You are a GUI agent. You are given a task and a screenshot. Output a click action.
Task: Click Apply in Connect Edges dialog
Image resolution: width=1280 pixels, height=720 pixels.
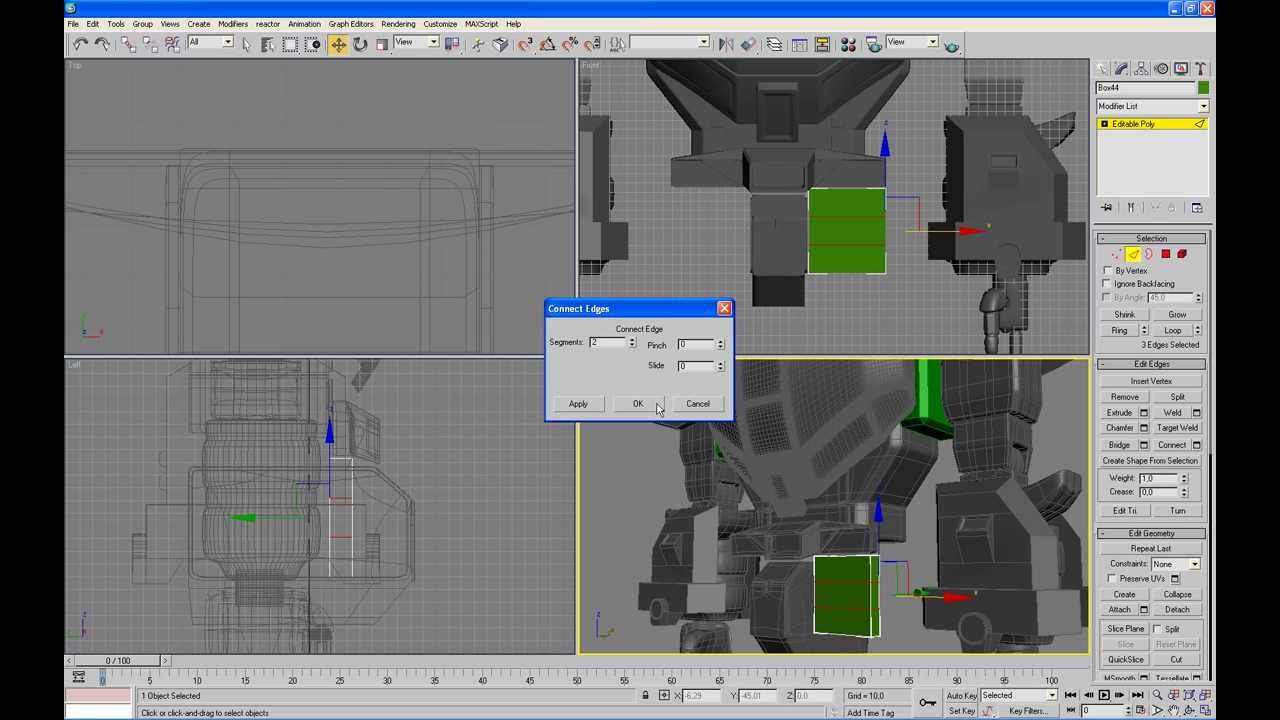pos(578,404)
